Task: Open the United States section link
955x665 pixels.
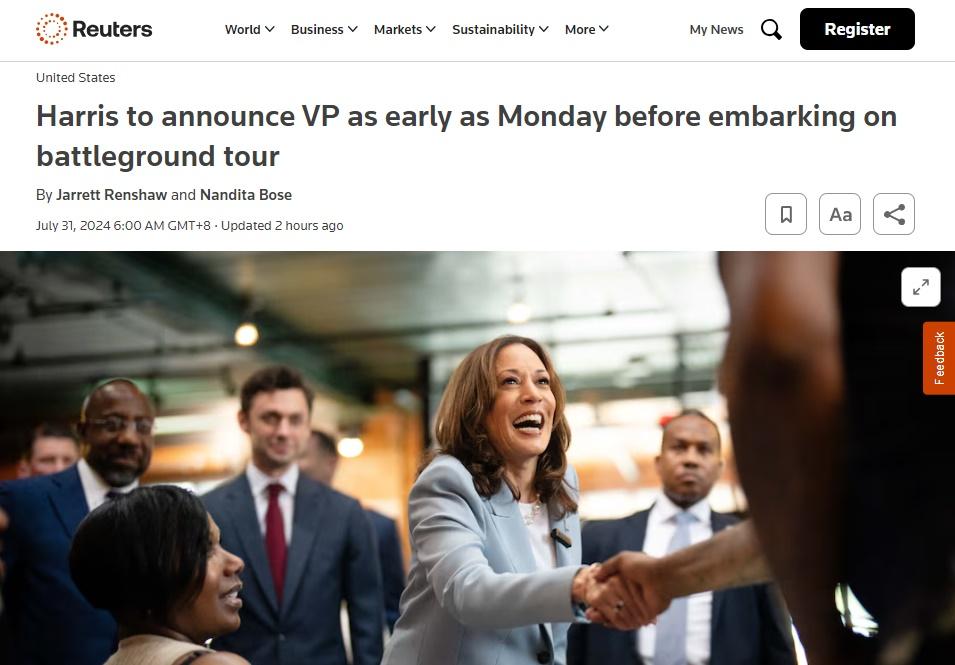Action: [x=76, y=77]
